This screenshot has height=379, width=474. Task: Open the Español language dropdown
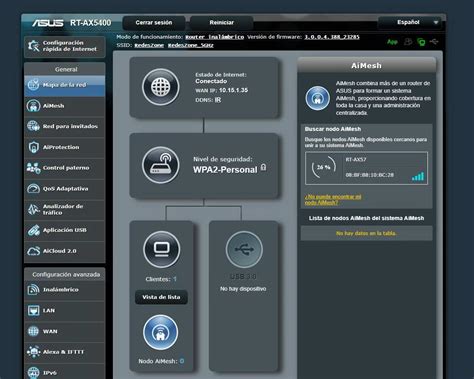(410, 23)
